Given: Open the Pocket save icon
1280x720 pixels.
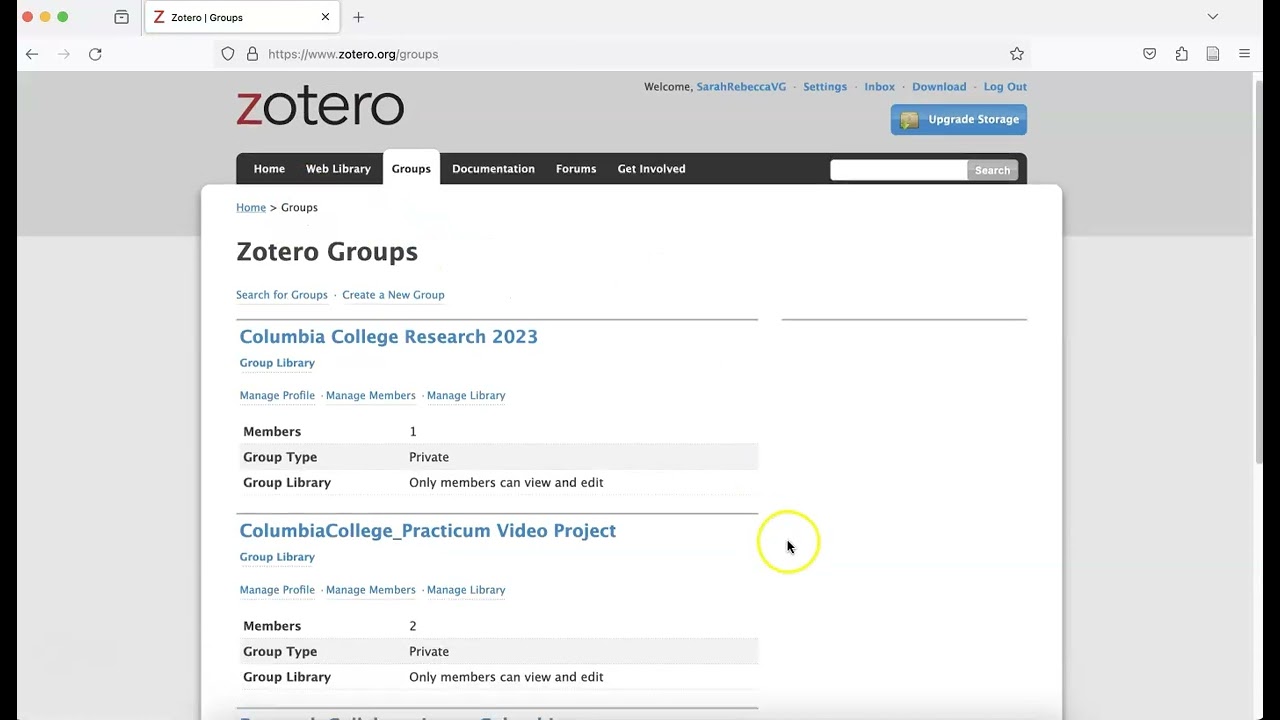Looking at the screenshot, I should point(1150,54).
